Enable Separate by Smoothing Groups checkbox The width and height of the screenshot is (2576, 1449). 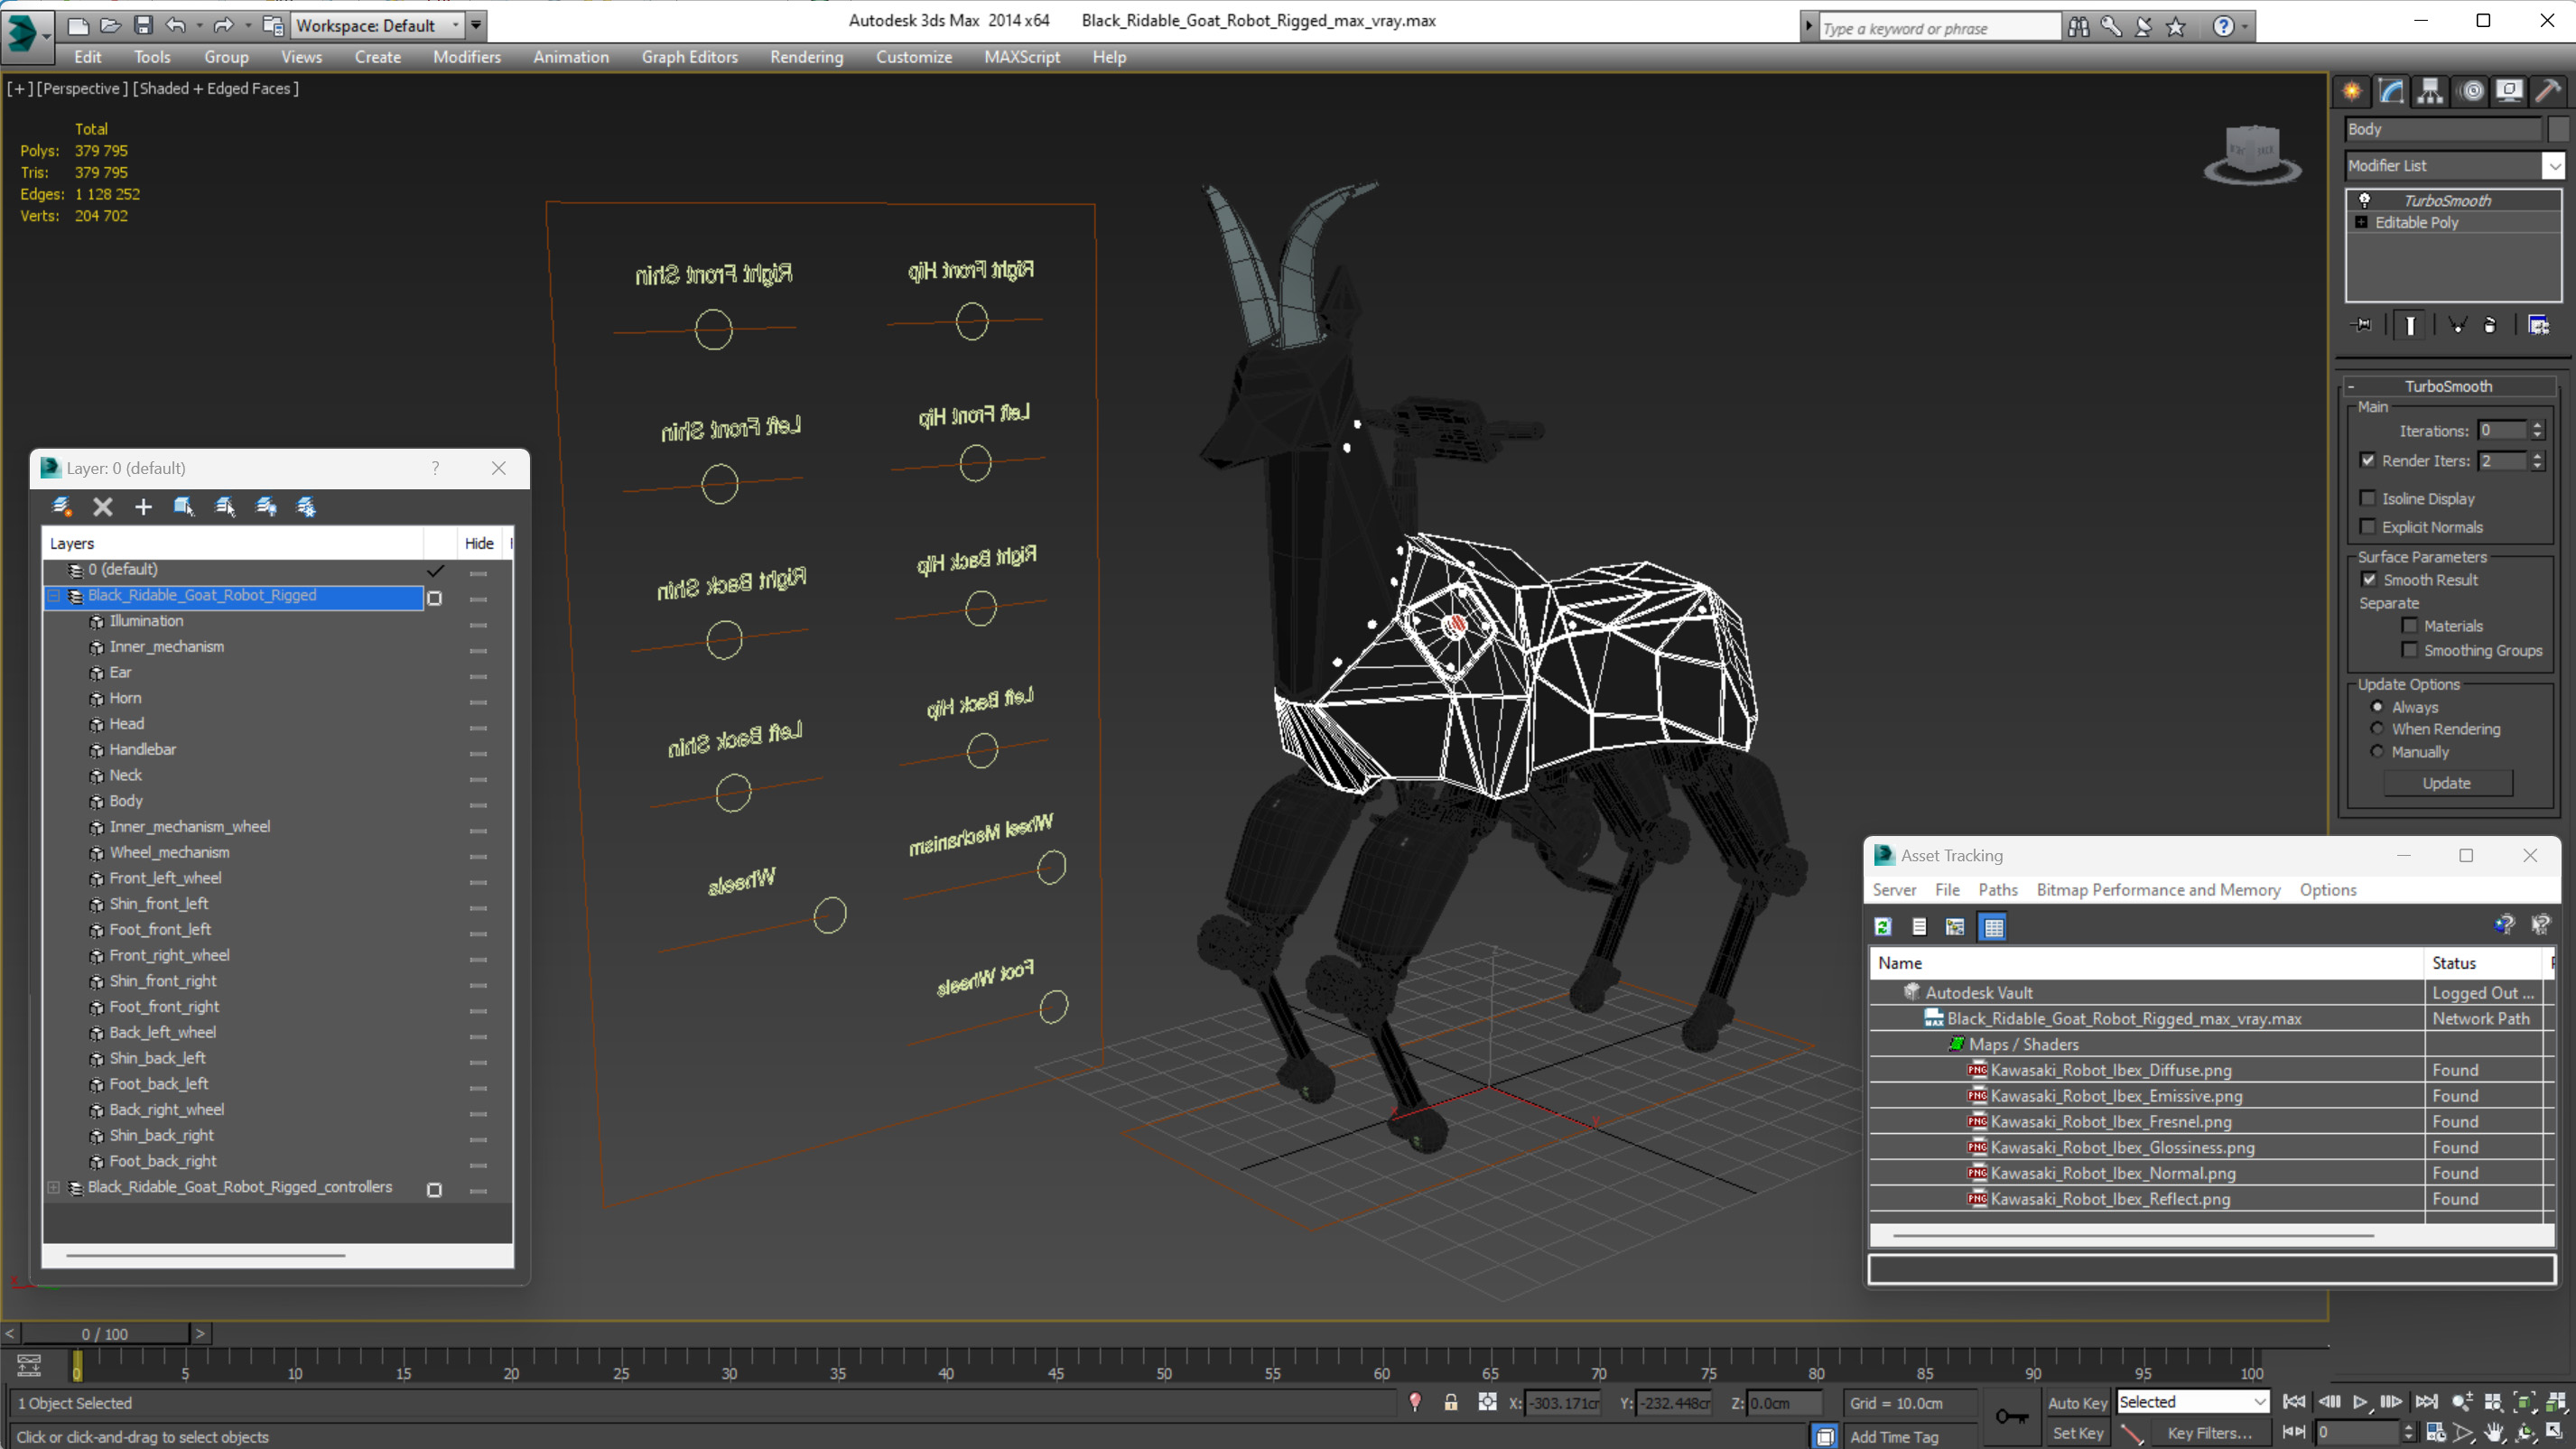(x=2409, y=650)
